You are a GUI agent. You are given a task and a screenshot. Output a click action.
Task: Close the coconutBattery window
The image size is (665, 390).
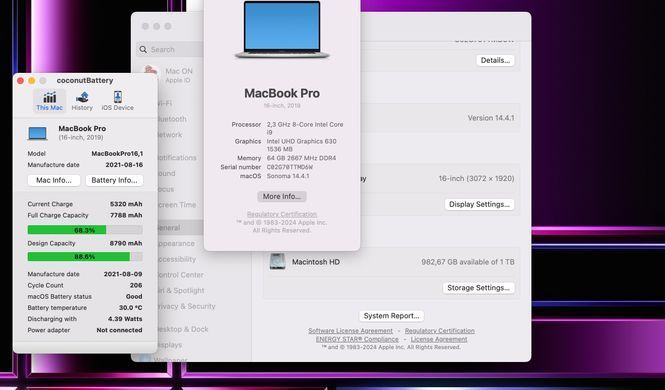(20, 81)
